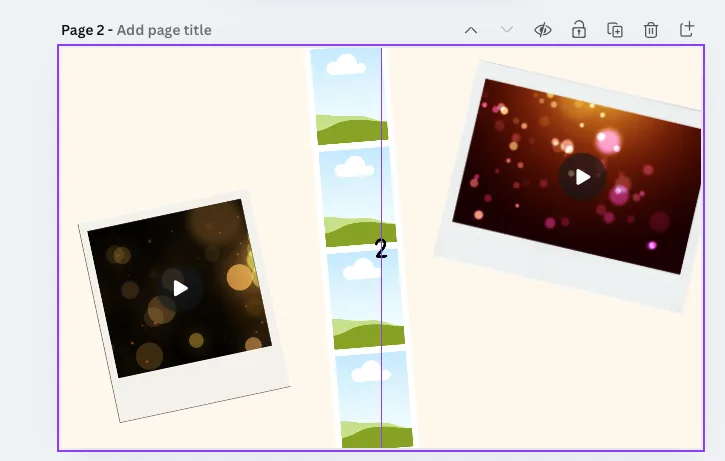Click the "Page 2 -" label

(x=87, y=30)
